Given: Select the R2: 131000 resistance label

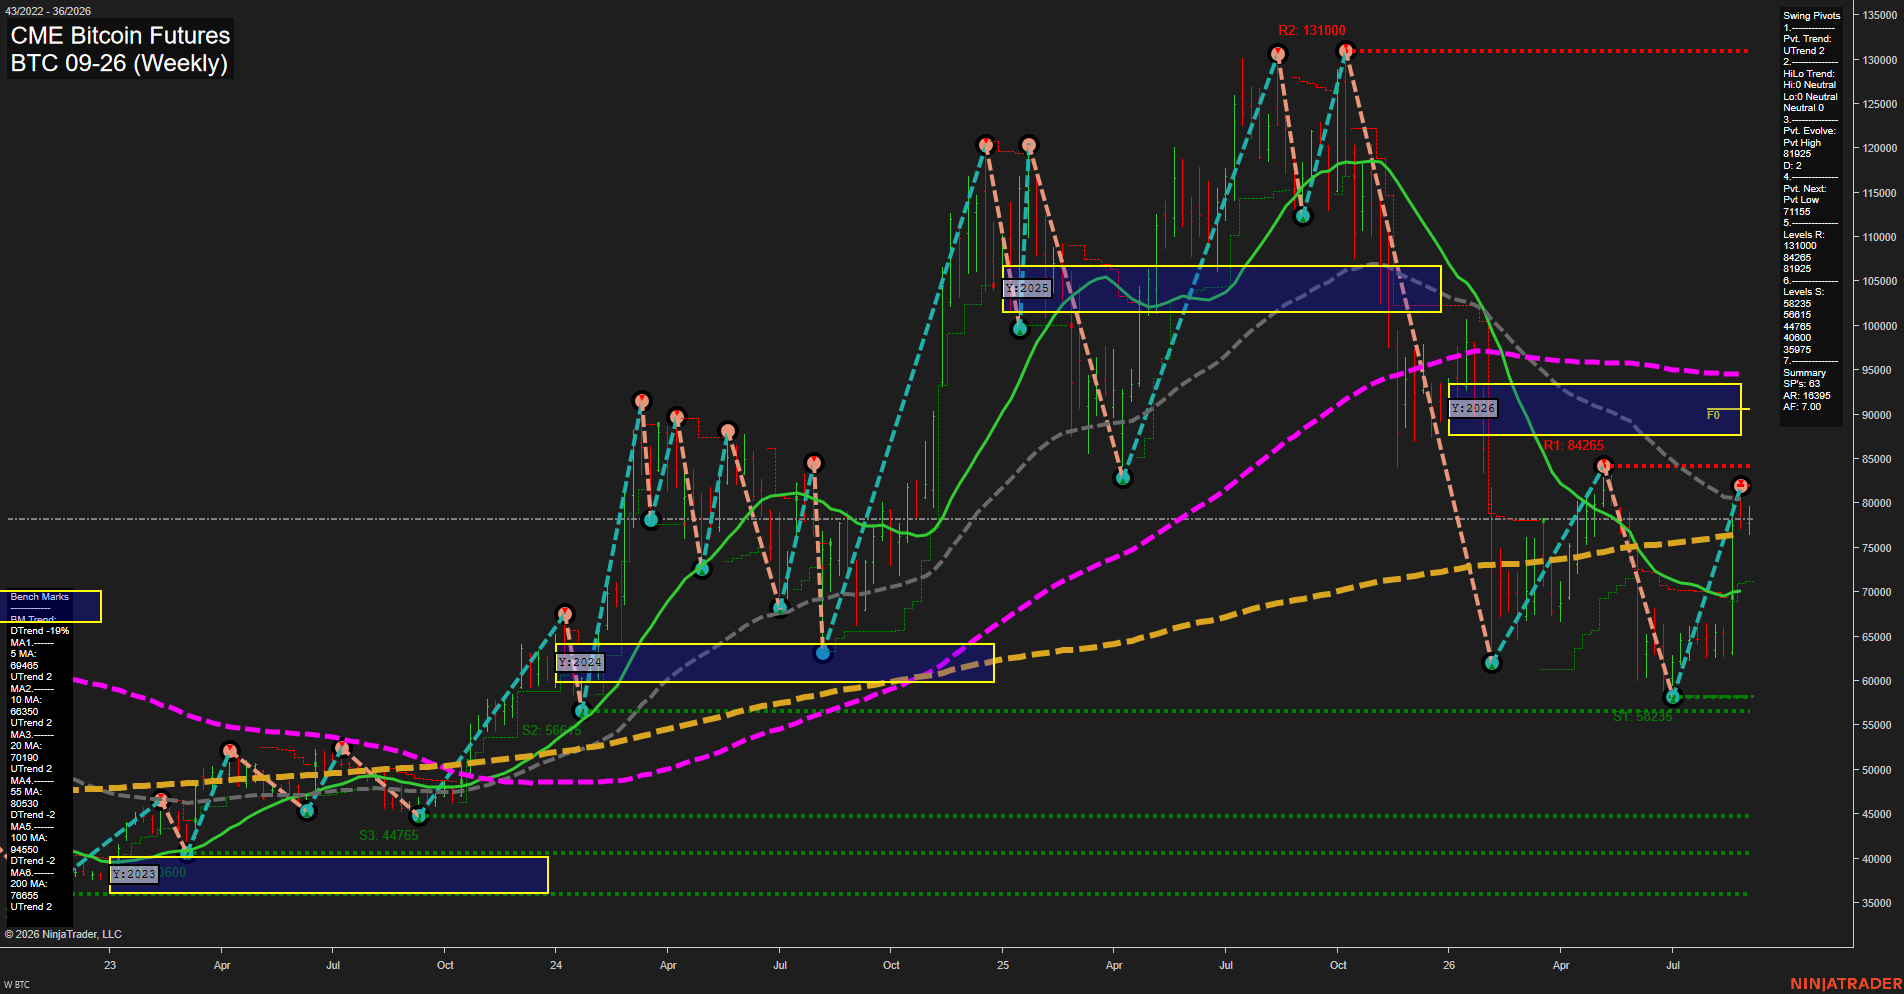Looking at the screenshot, I should click(x=1312, y=31).
